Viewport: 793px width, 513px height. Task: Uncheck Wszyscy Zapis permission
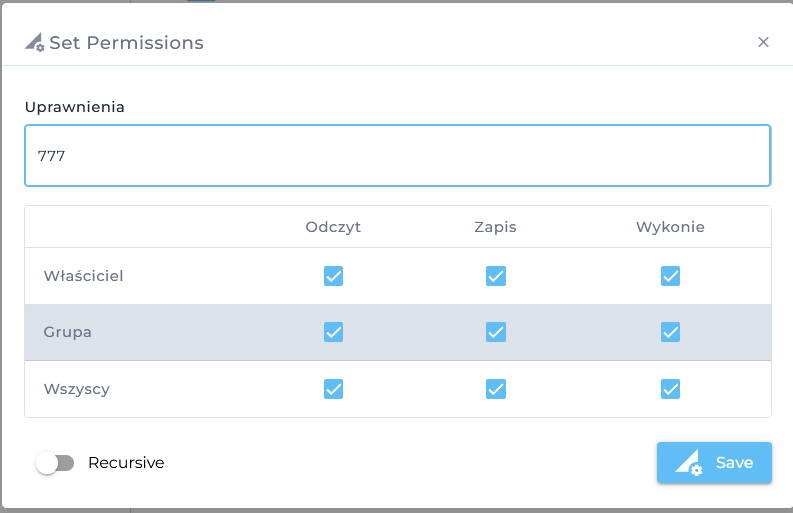coord(495,389)
